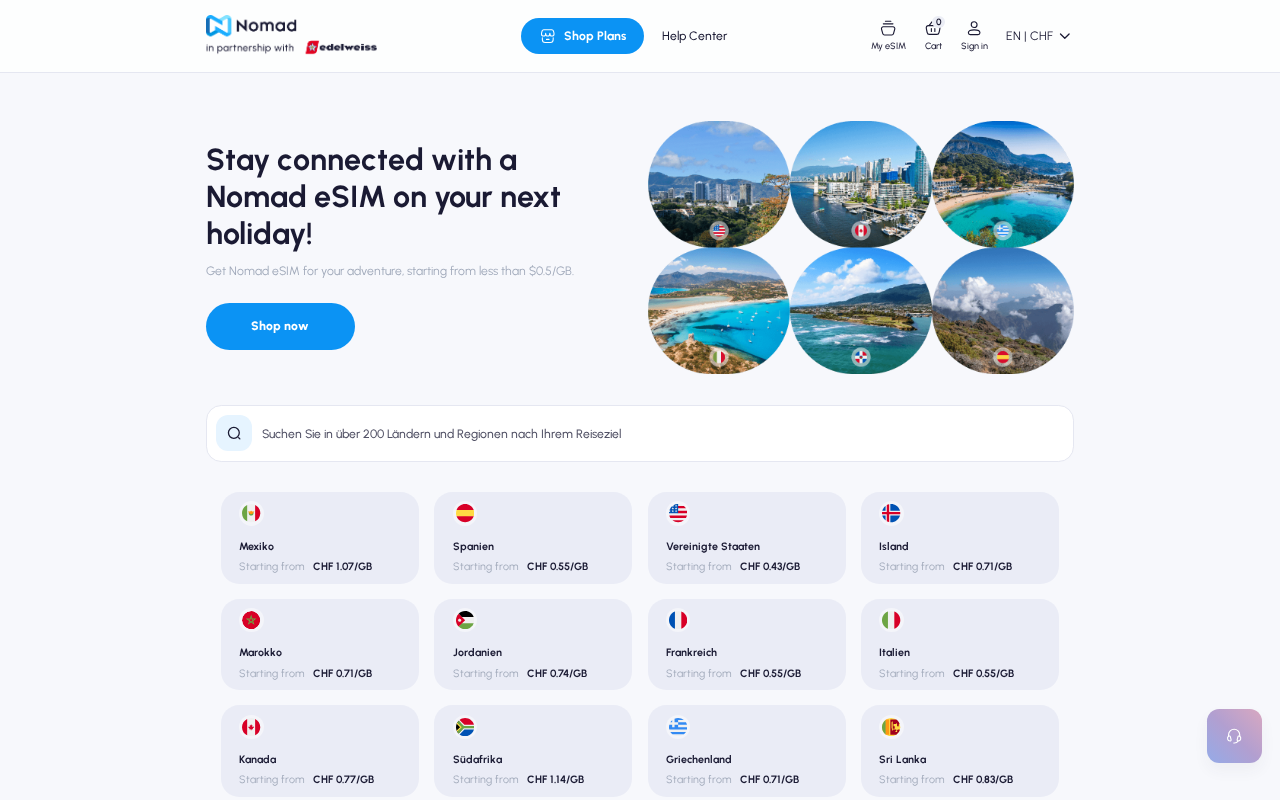Focus the destination search field

pos(640,433)
